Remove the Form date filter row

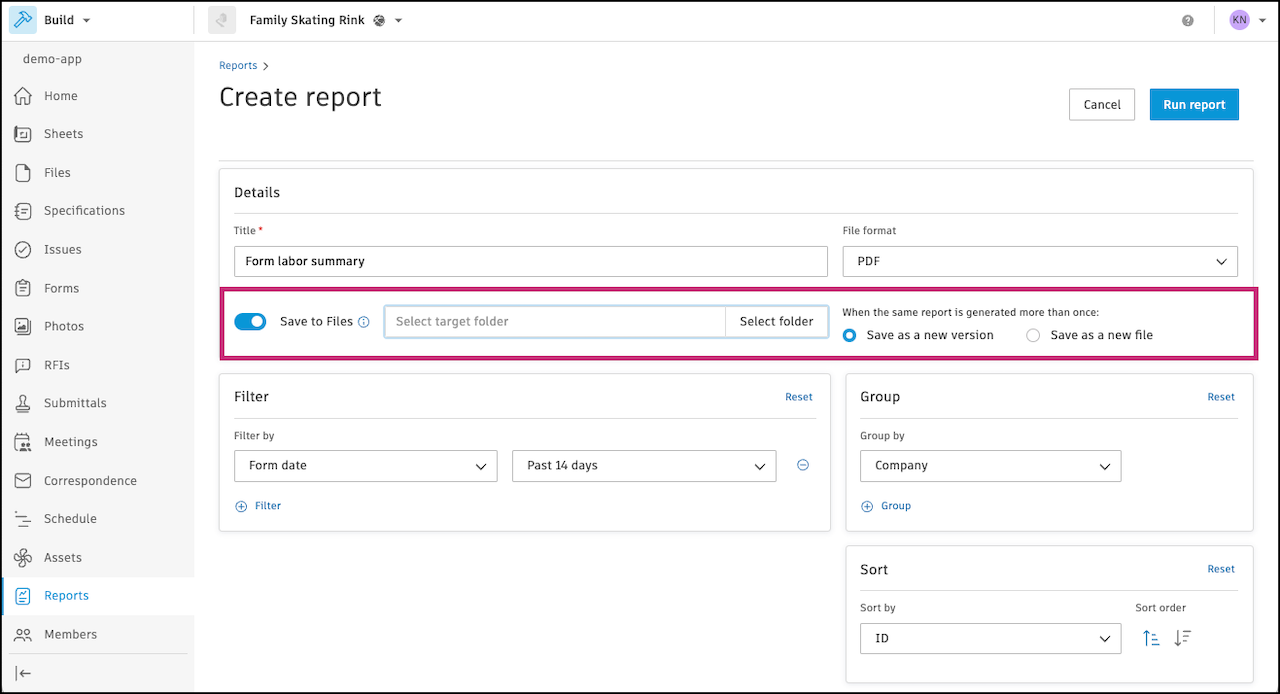pos(802,465)
